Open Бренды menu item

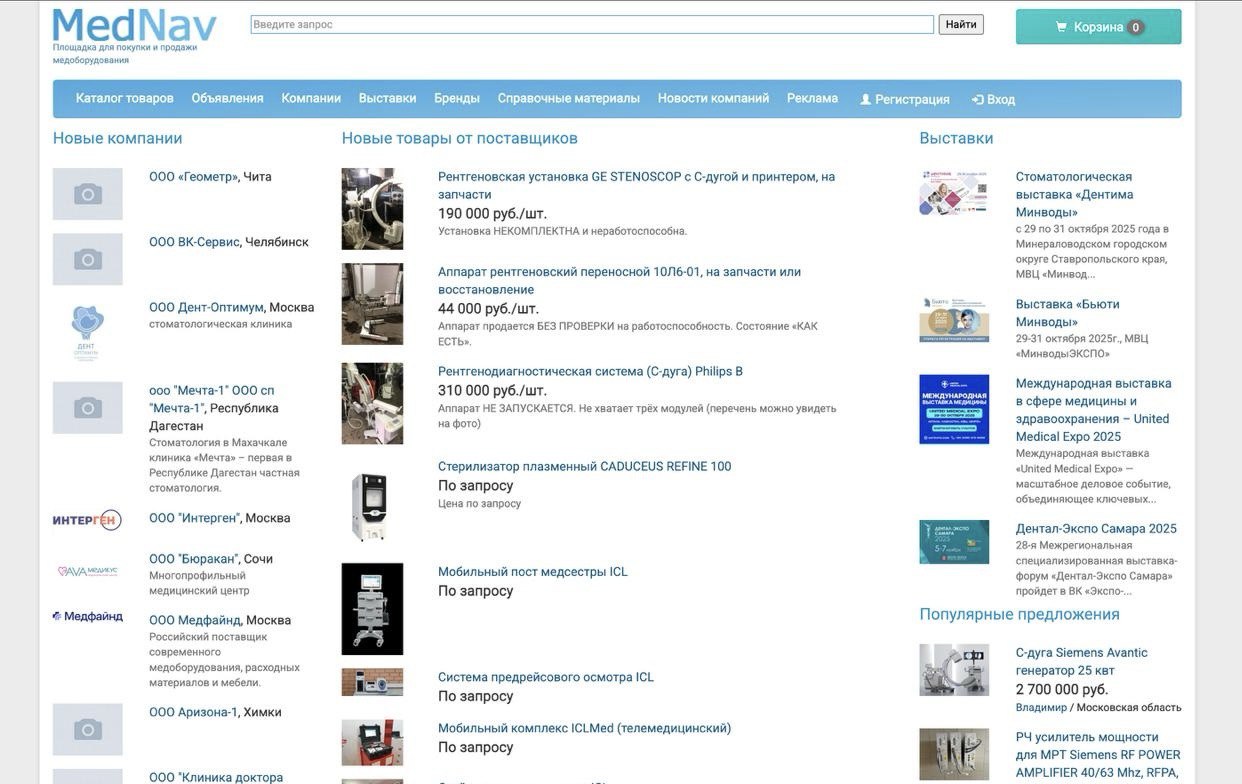[x=457, y=98]
